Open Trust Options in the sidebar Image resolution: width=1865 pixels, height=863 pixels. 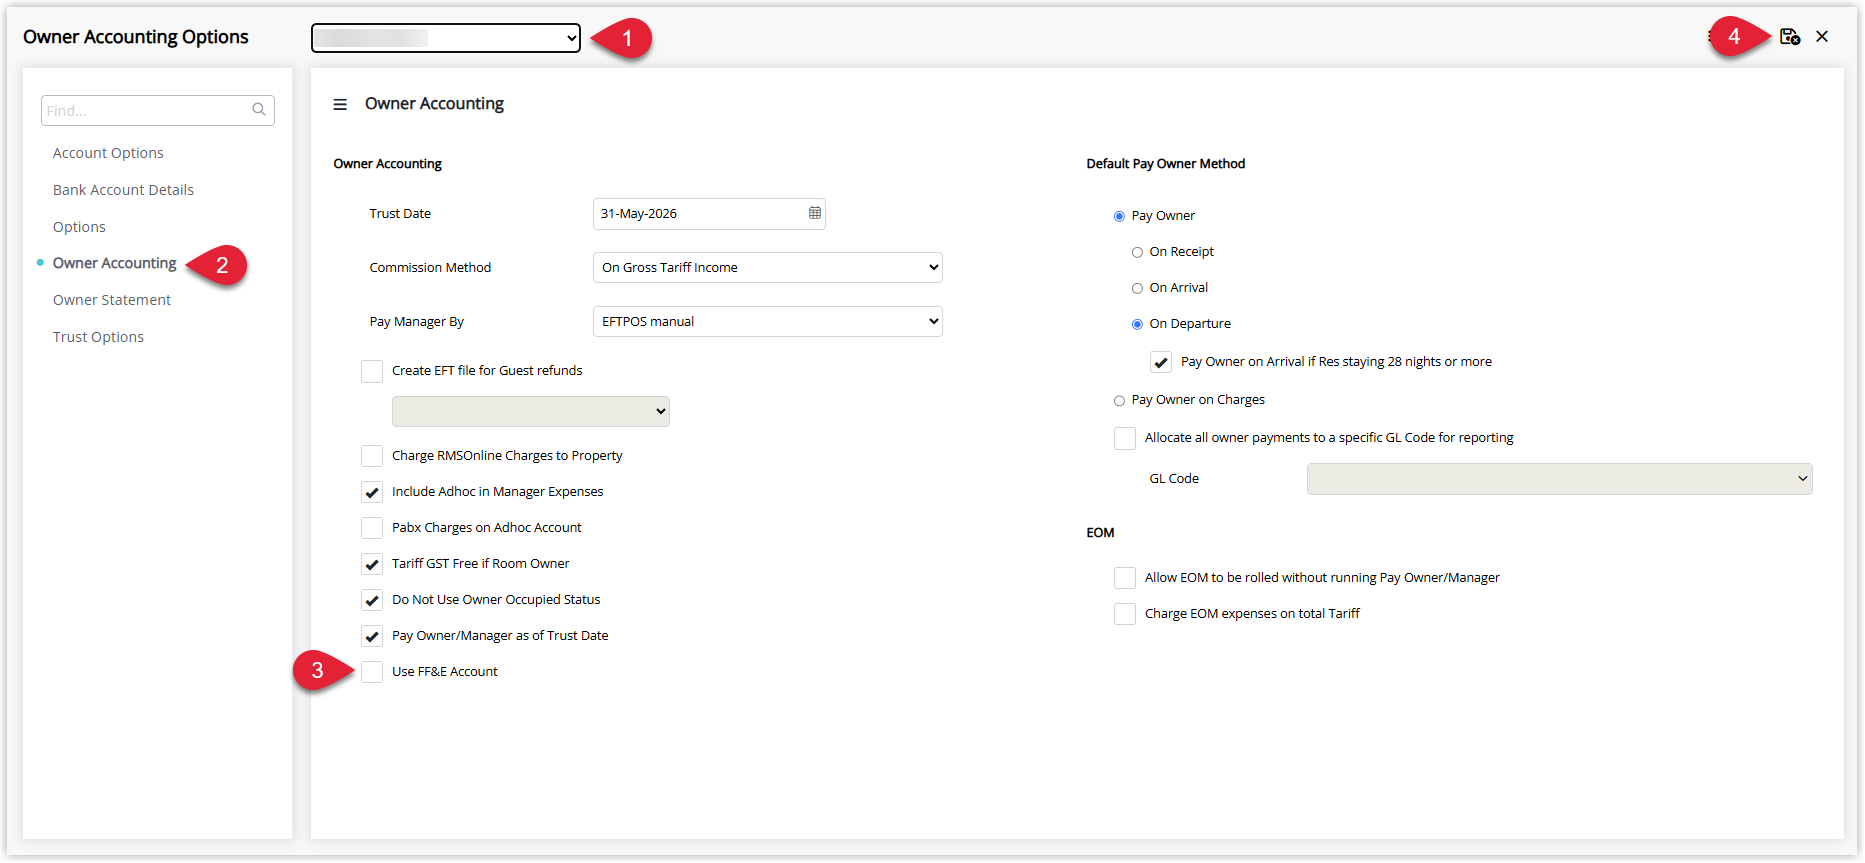pyautogui.click(x=98, y=337)
